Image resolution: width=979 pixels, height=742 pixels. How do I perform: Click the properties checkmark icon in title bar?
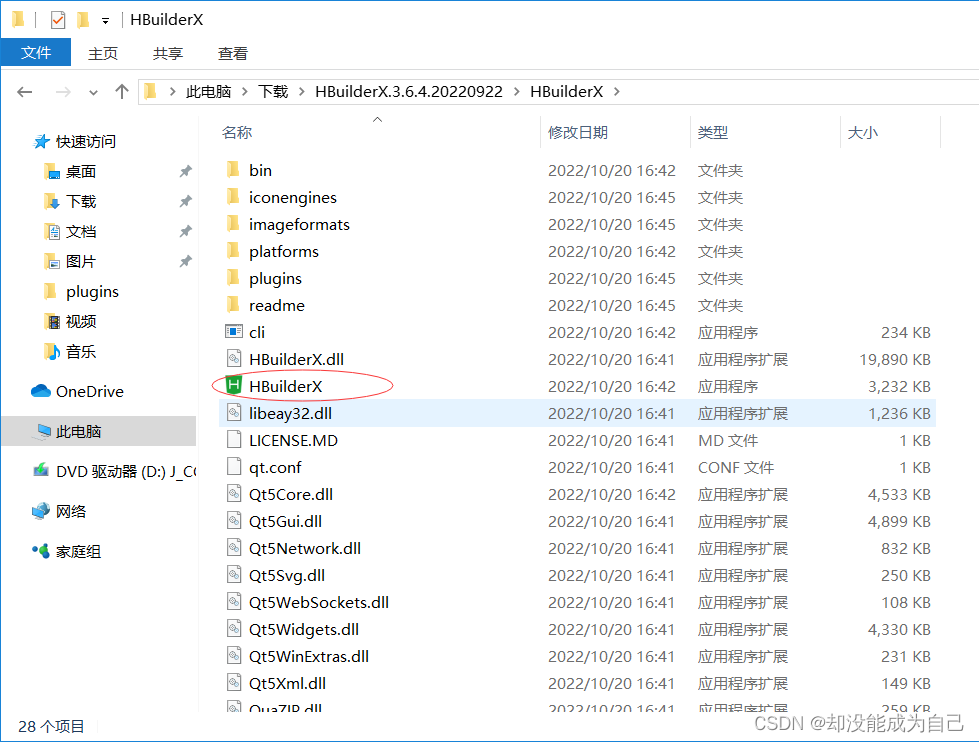[x=57, y=20]
